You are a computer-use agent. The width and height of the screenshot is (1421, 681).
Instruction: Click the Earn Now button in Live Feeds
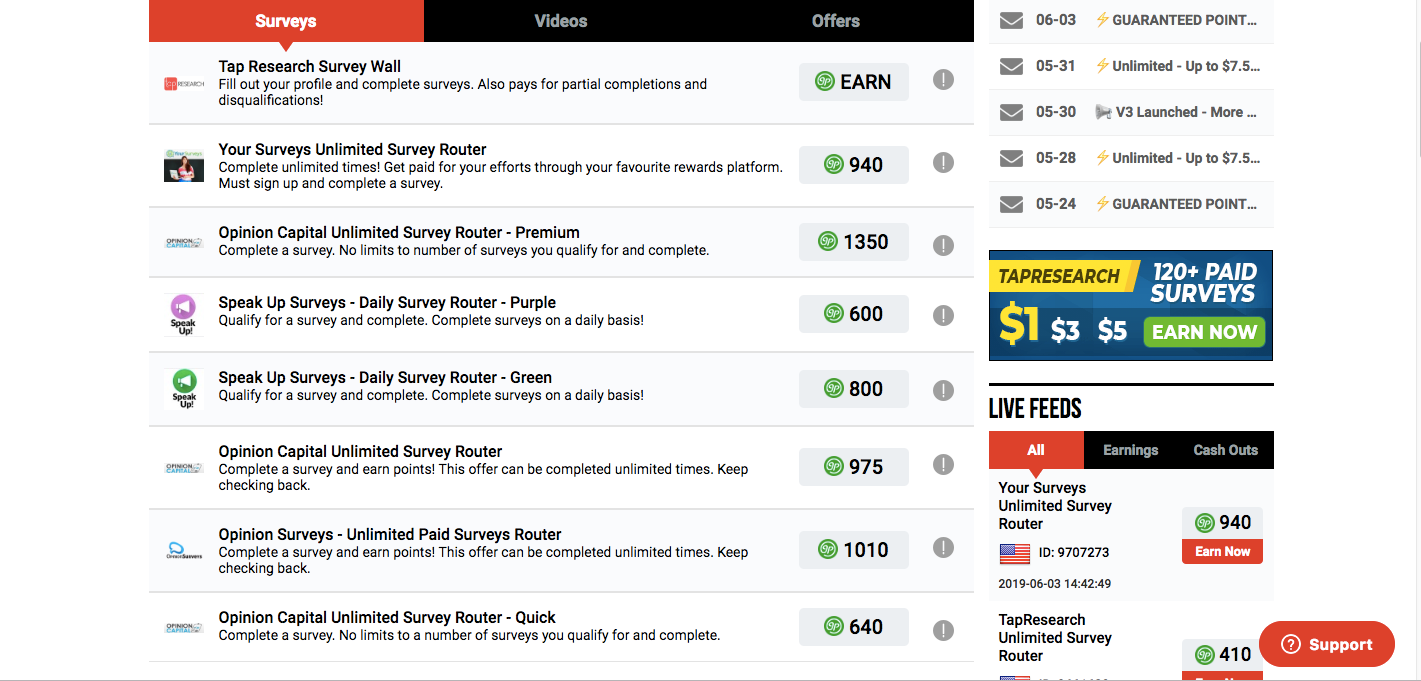[1222, 552]
